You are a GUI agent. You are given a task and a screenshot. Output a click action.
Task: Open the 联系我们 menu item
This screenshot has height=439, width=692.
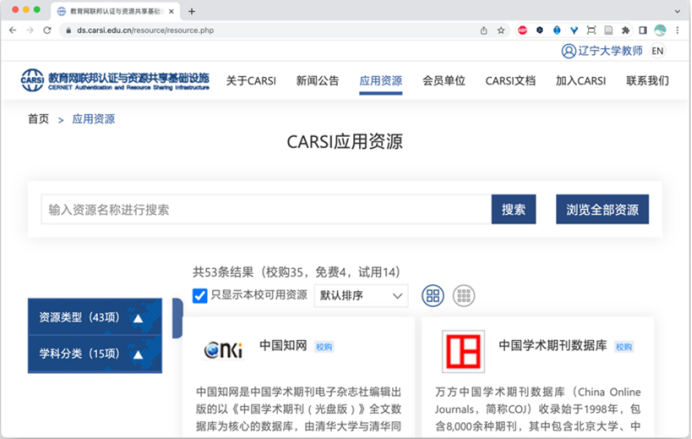[x=647, y=81]
